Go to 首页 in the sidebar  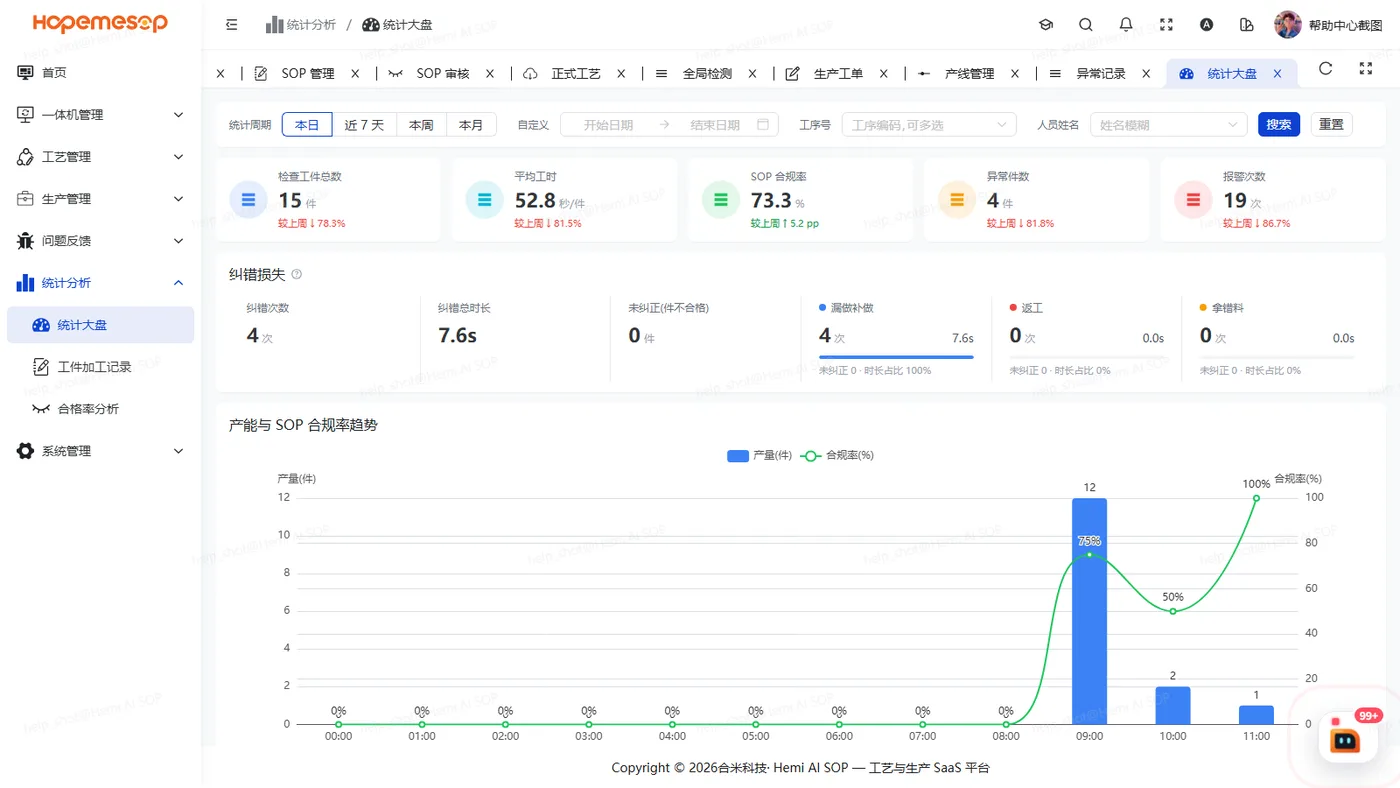[101, 73]
